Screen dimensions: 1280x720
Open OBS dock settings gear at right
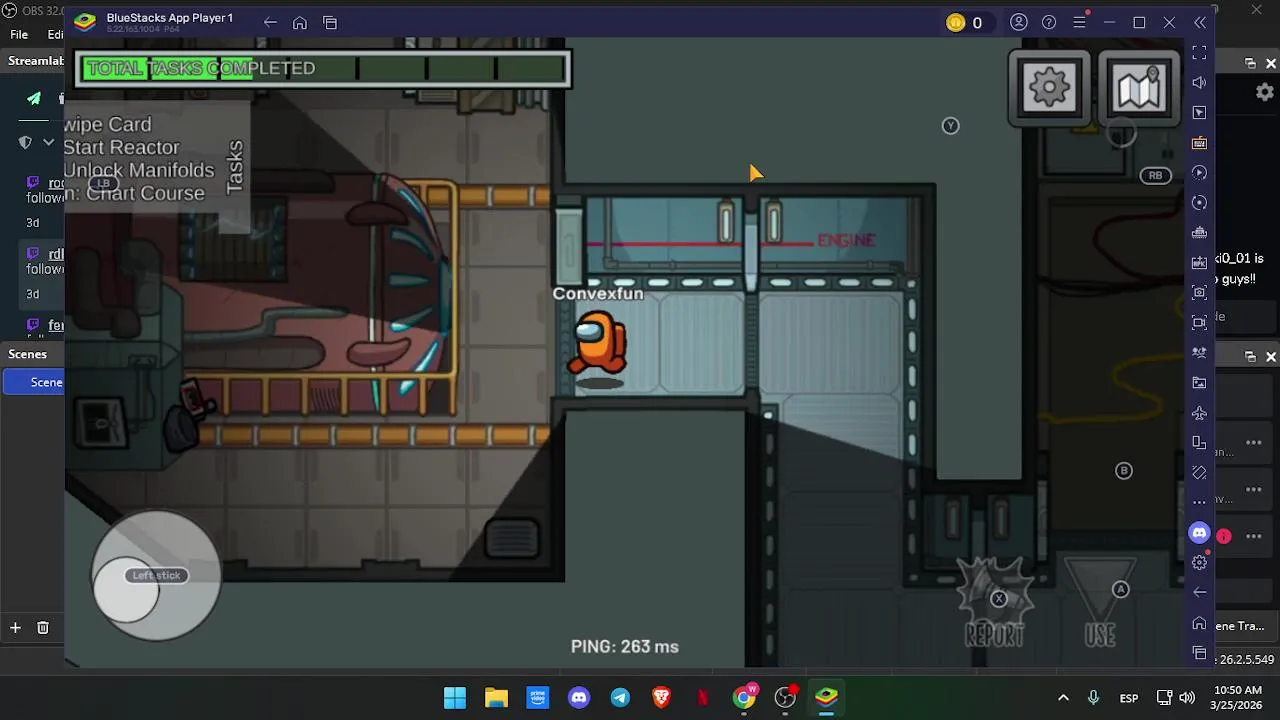(x=1265, y=92)
